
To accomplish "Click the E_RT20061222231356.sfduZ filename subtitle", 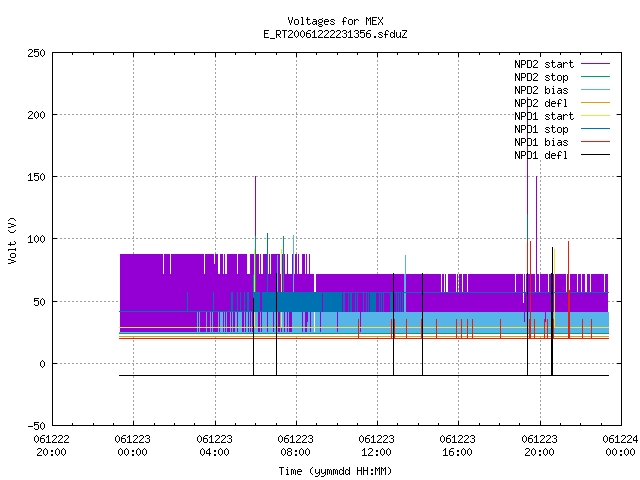I will [336, 34].
